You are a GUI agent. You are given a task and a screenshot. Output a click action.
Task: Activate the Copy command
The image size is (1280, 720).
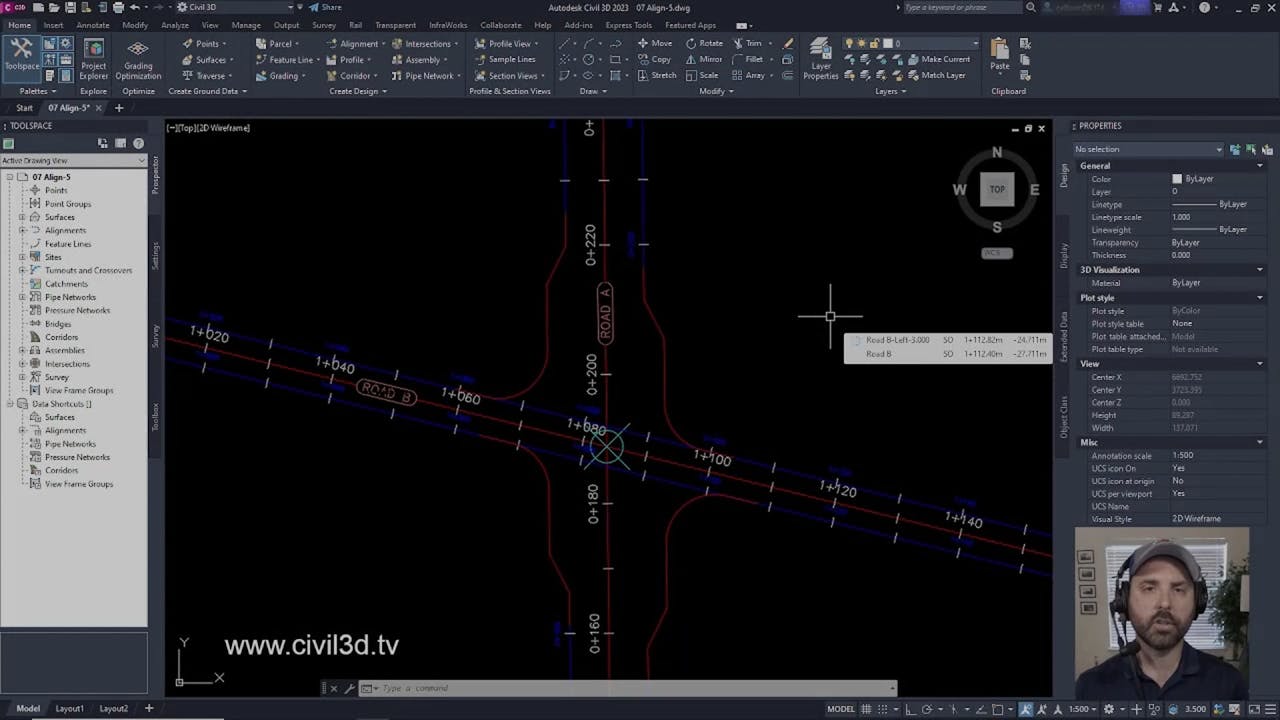pyautogui.click(x=660, y=59)
